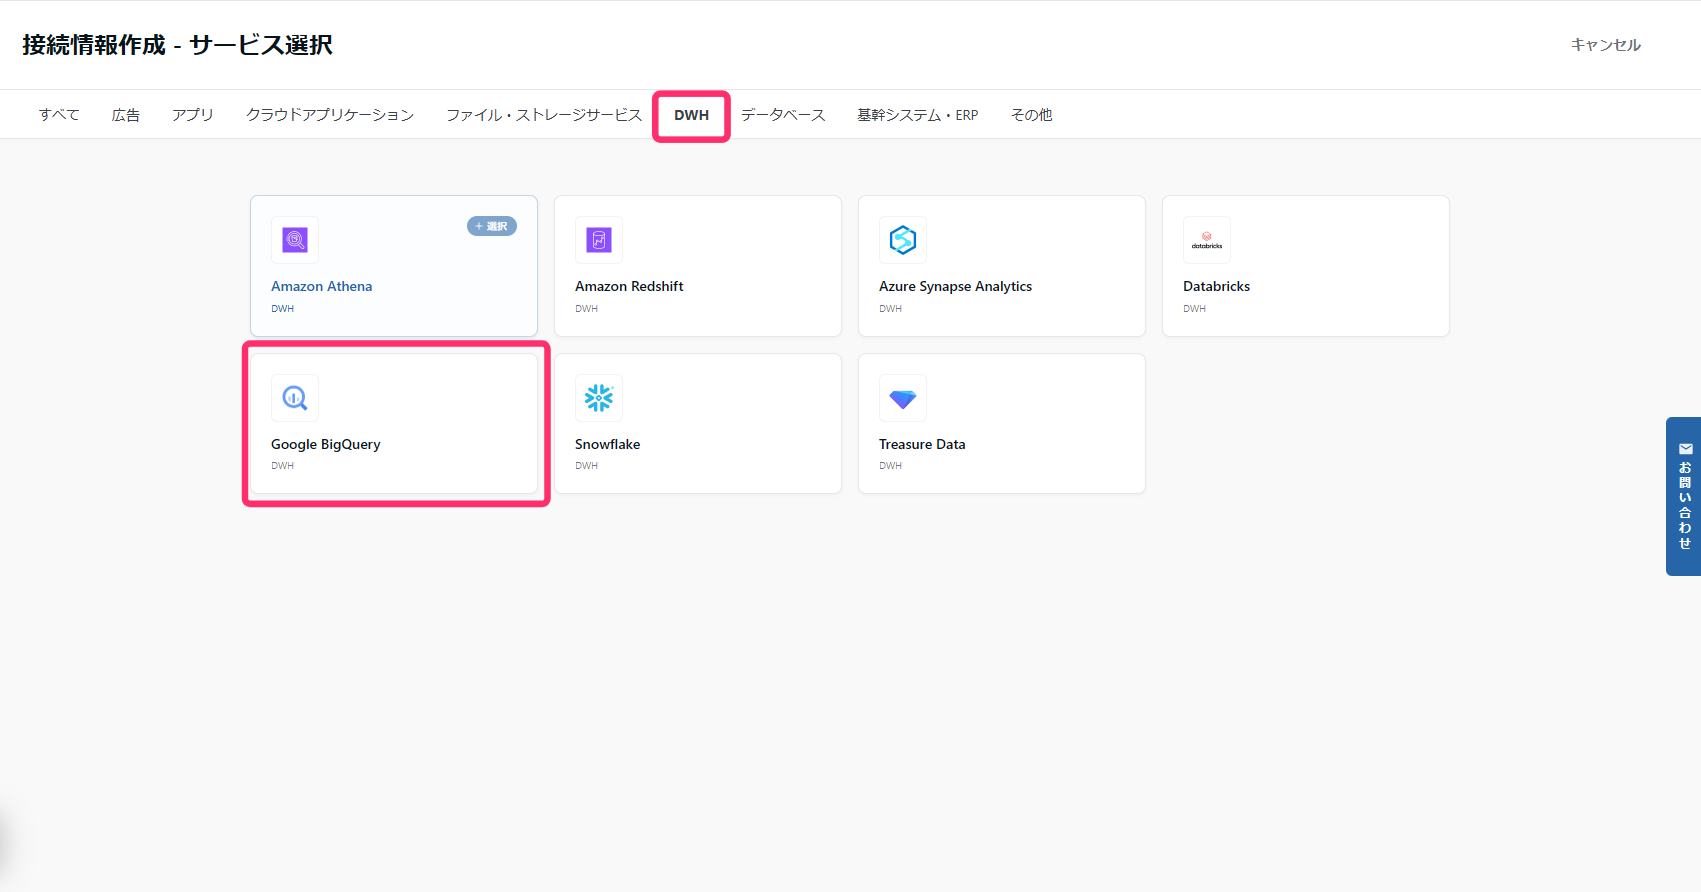
Task: Open the クラウドアプリケーション tab
Action: coord(330,115)
